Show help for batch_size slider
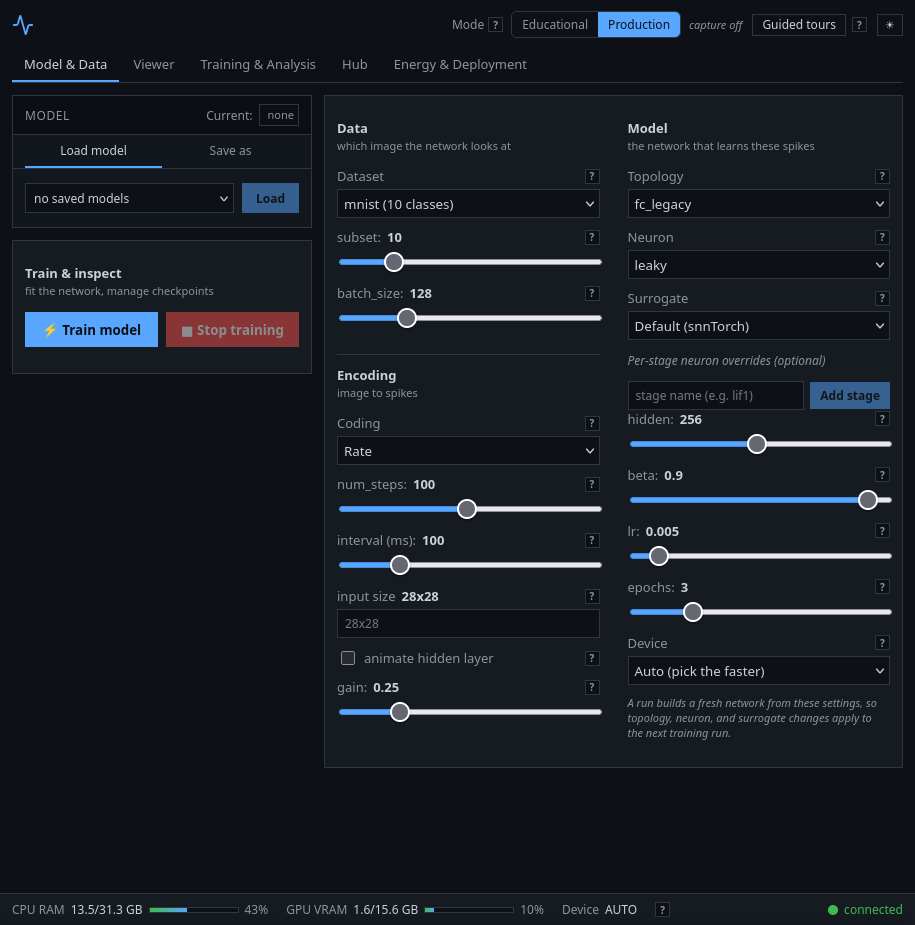 coord(592,293)
